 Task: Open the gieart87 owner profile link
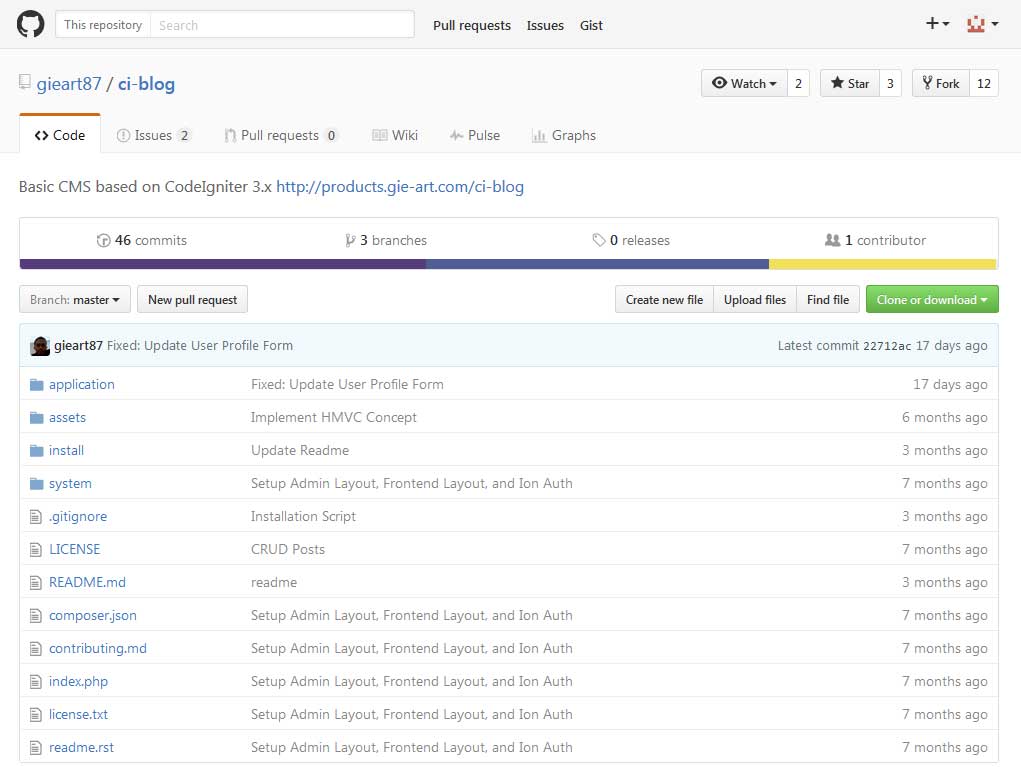click(x=69, y=84)
